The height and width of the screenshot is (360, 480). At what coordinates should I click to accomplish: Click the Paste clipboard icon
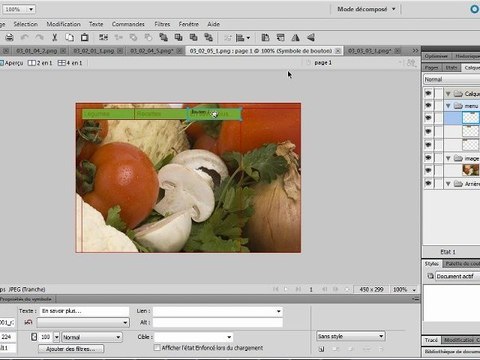tap(85, 37)
